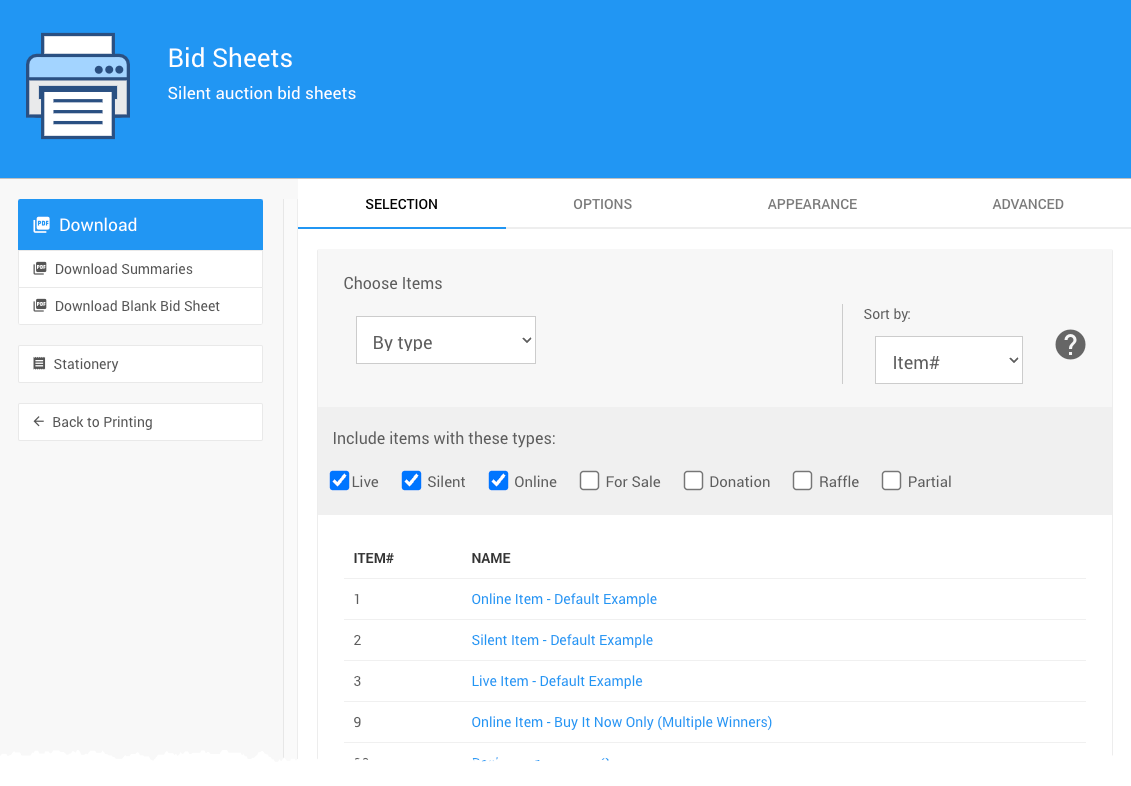
Task: Click the Download Blank Bid Sheet icon
Action: 40,306
